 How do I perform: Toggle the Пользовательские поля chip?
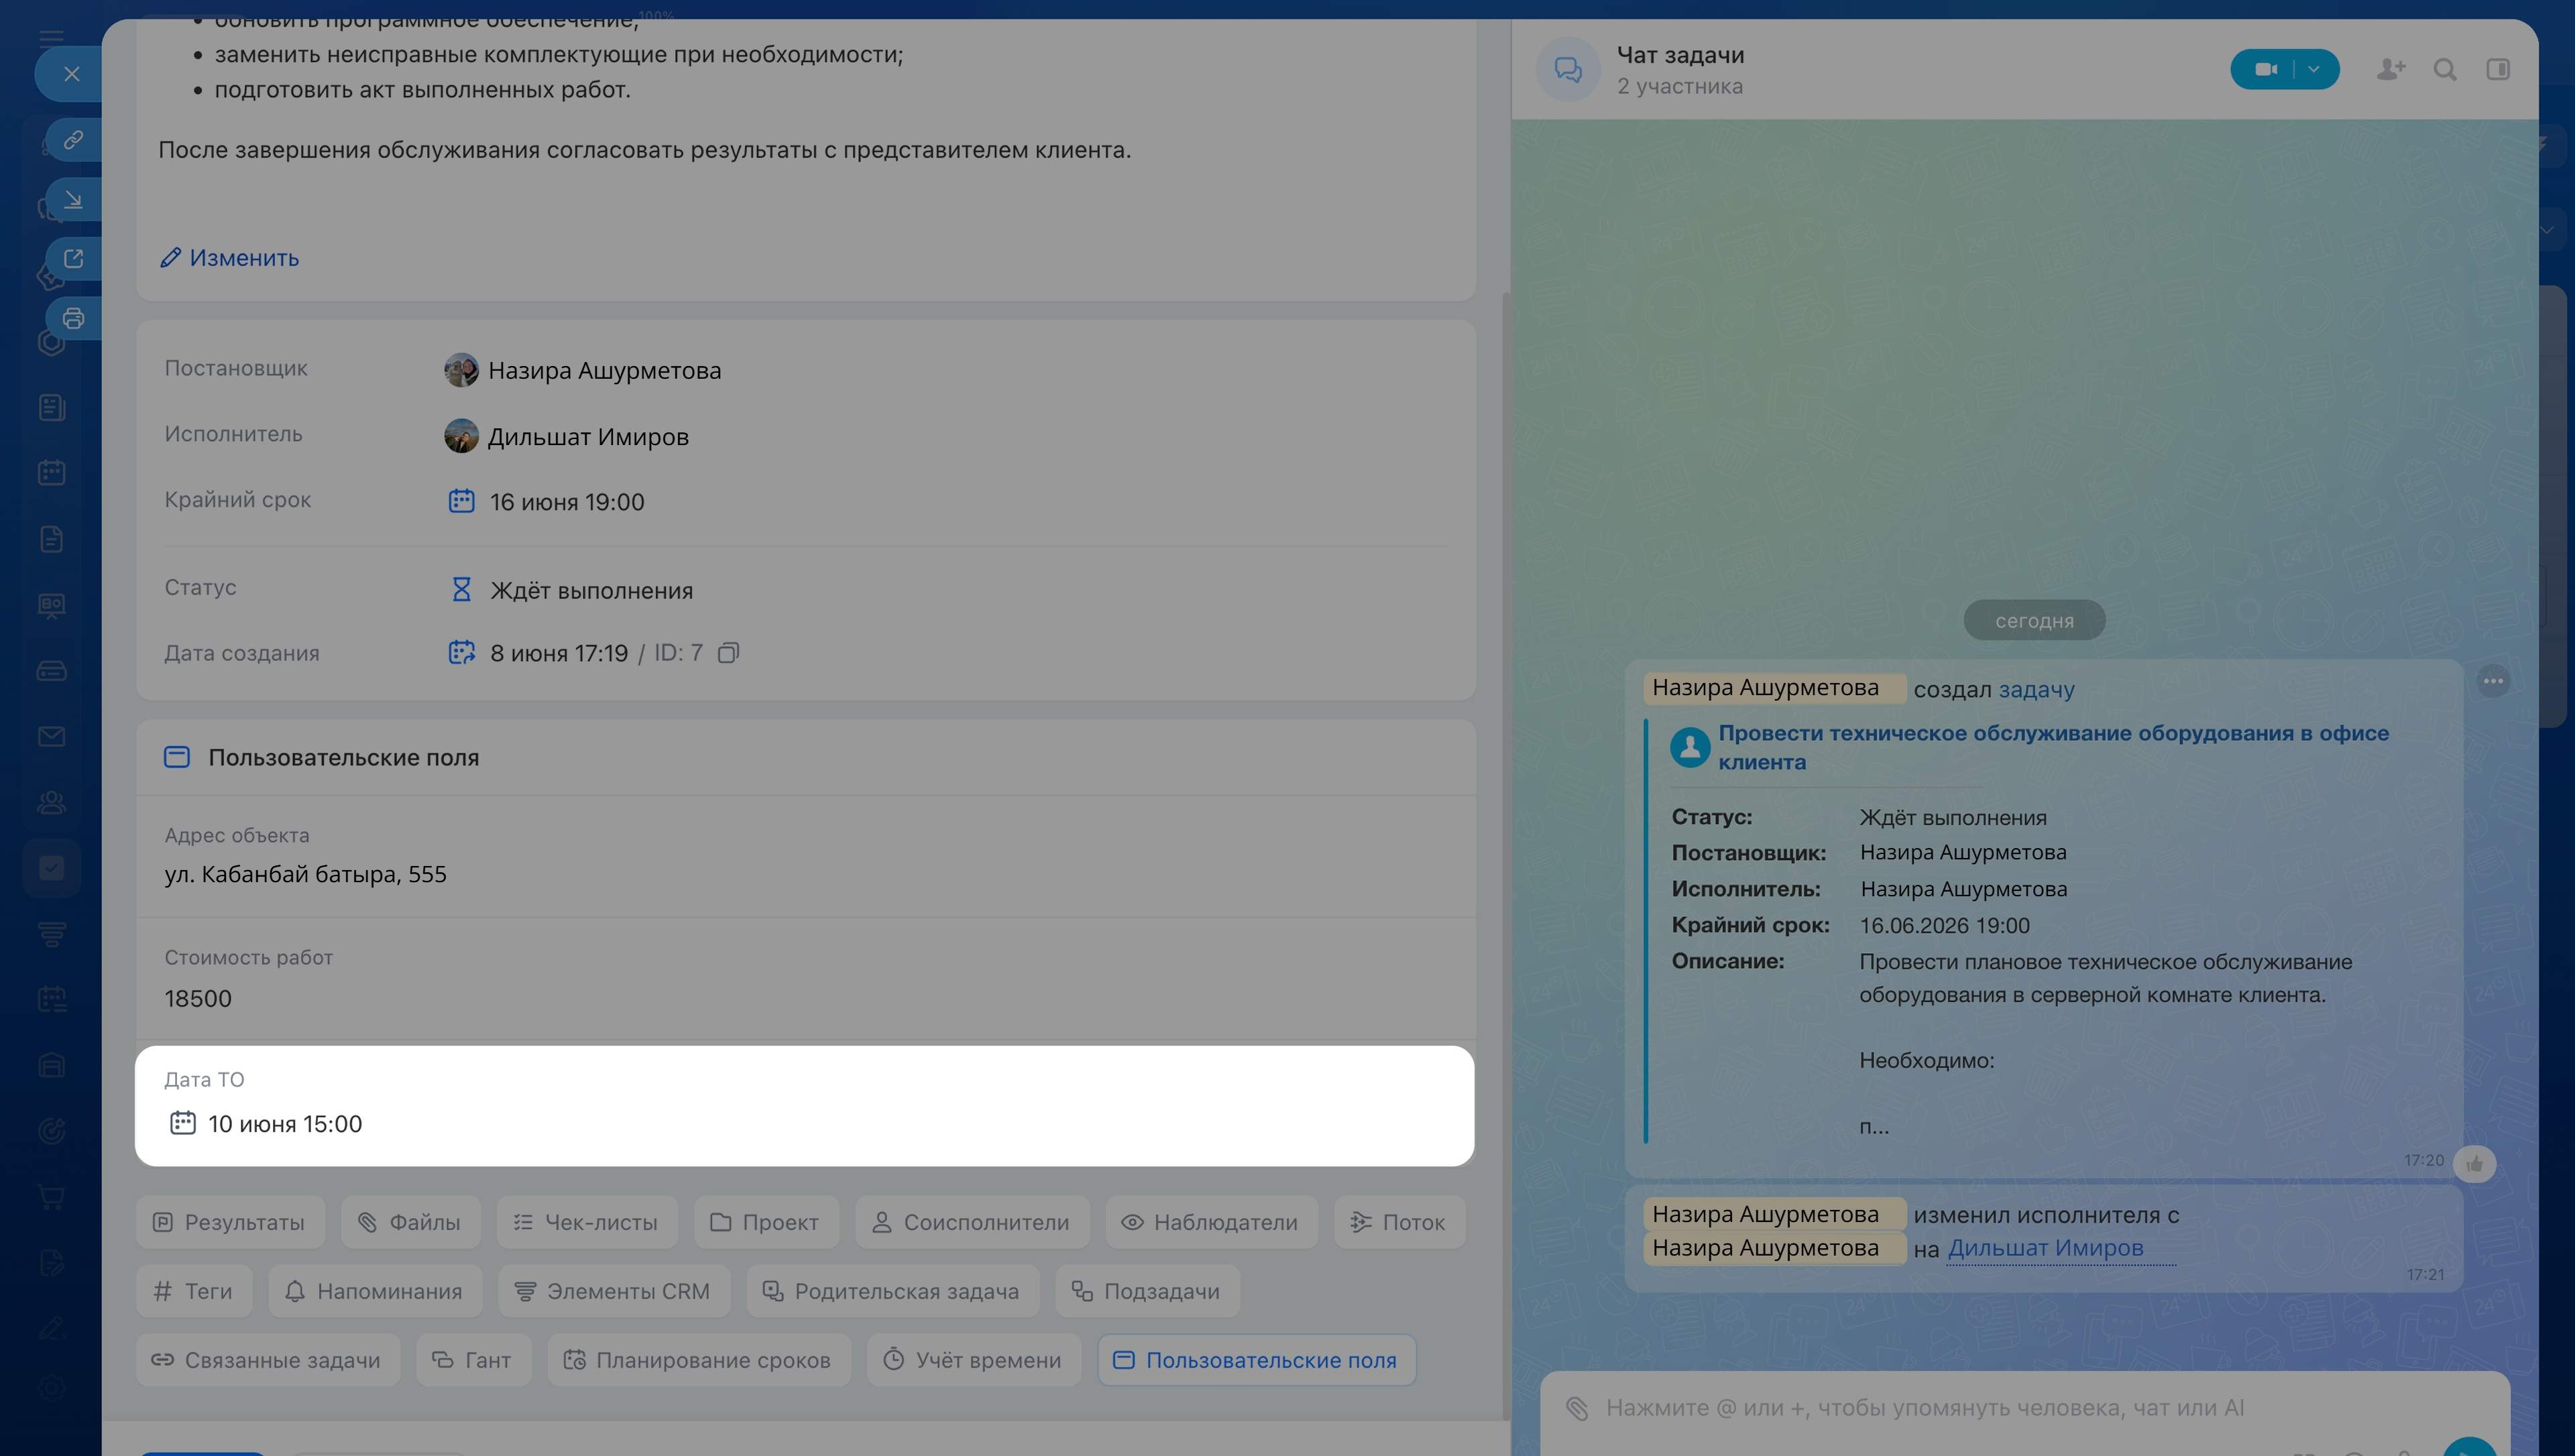point(1256,1360)
